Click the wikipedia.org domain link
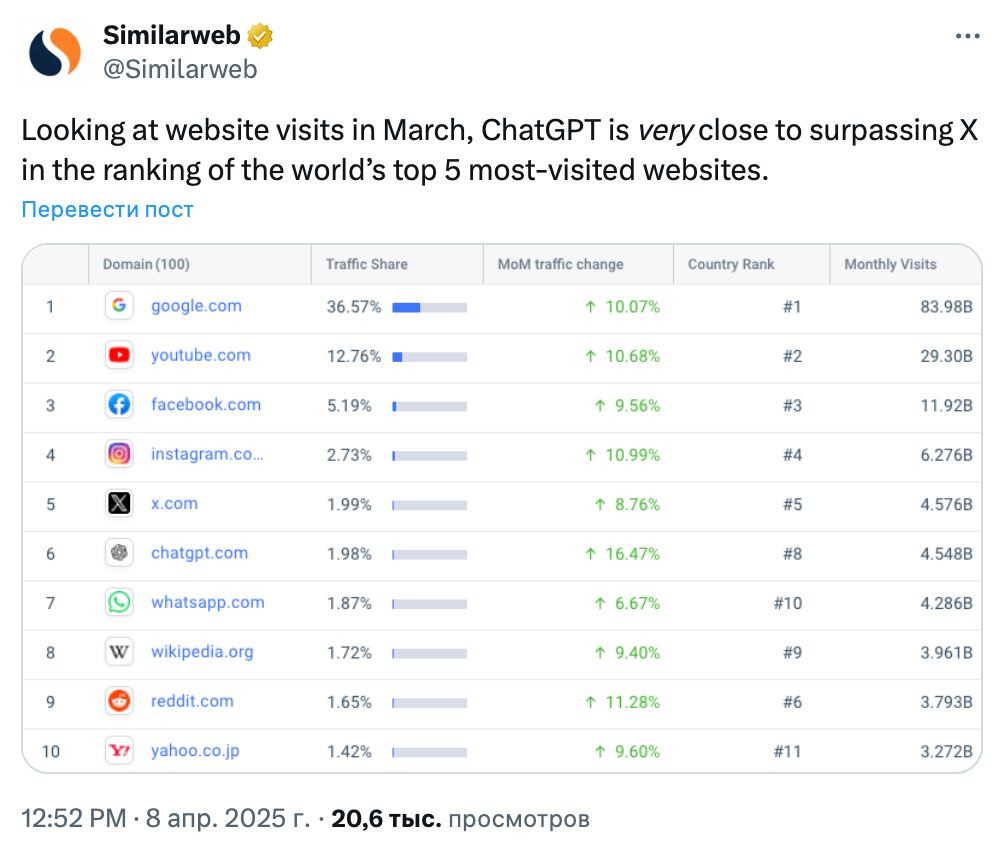1008x854 pixels. (x=202, y=652)
